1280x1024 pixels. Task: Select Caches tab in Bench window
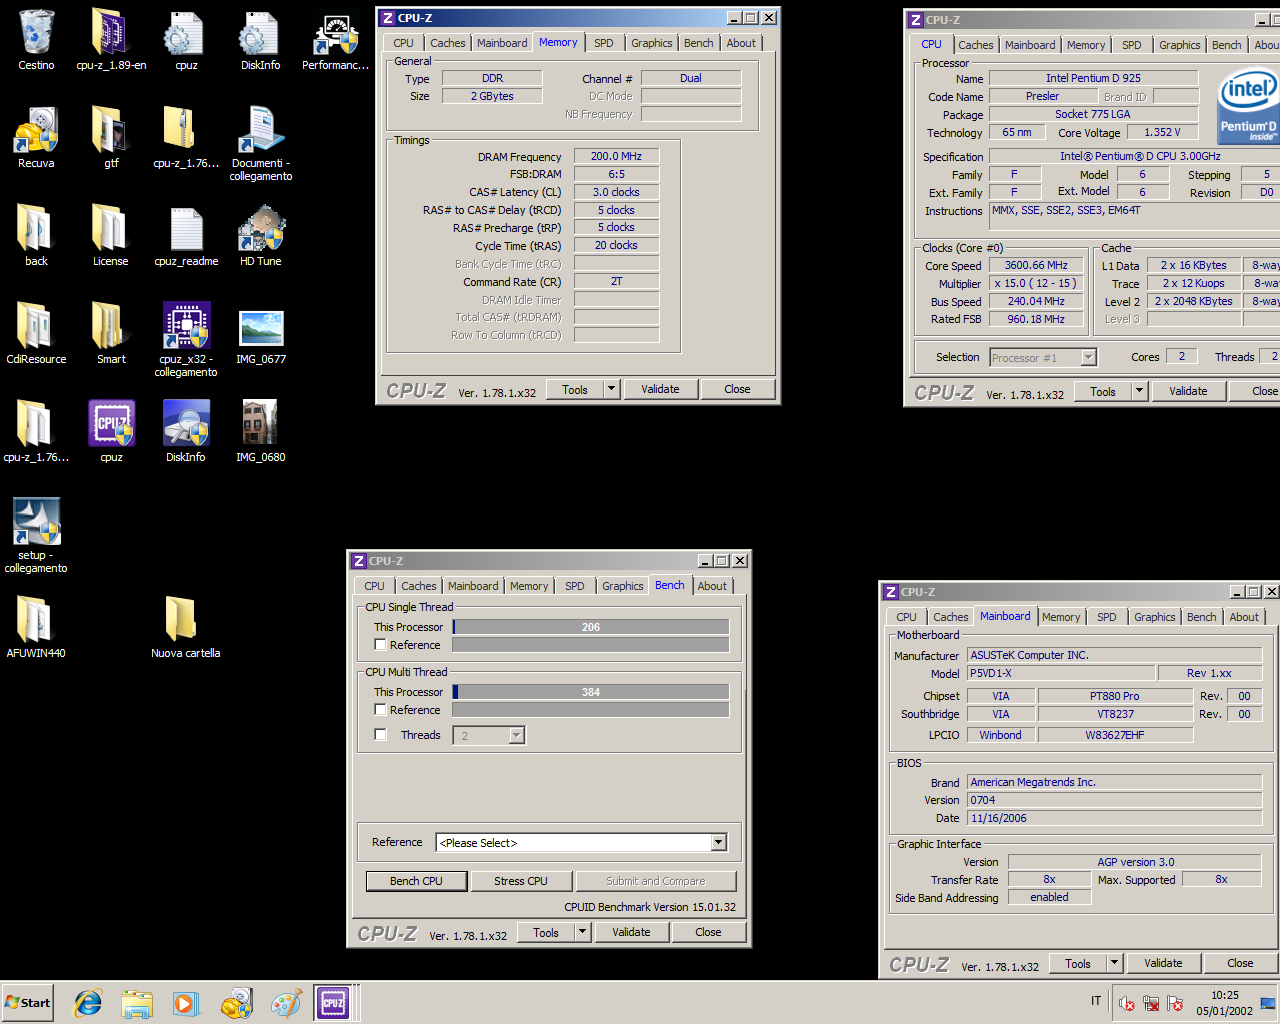419,586
